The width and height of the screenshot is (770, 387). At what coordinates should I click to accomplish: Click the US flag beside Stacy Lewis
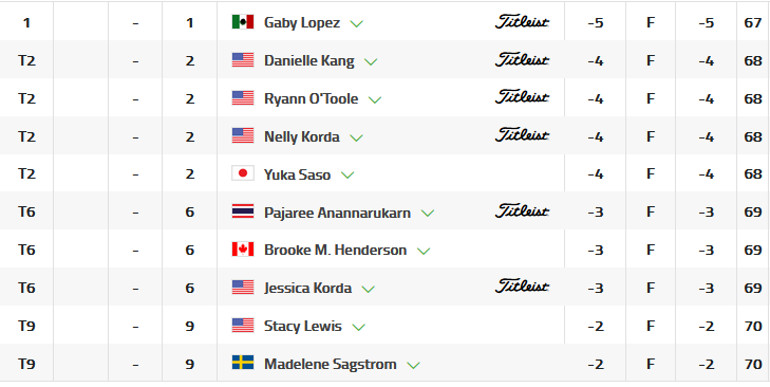coord(243,325)
